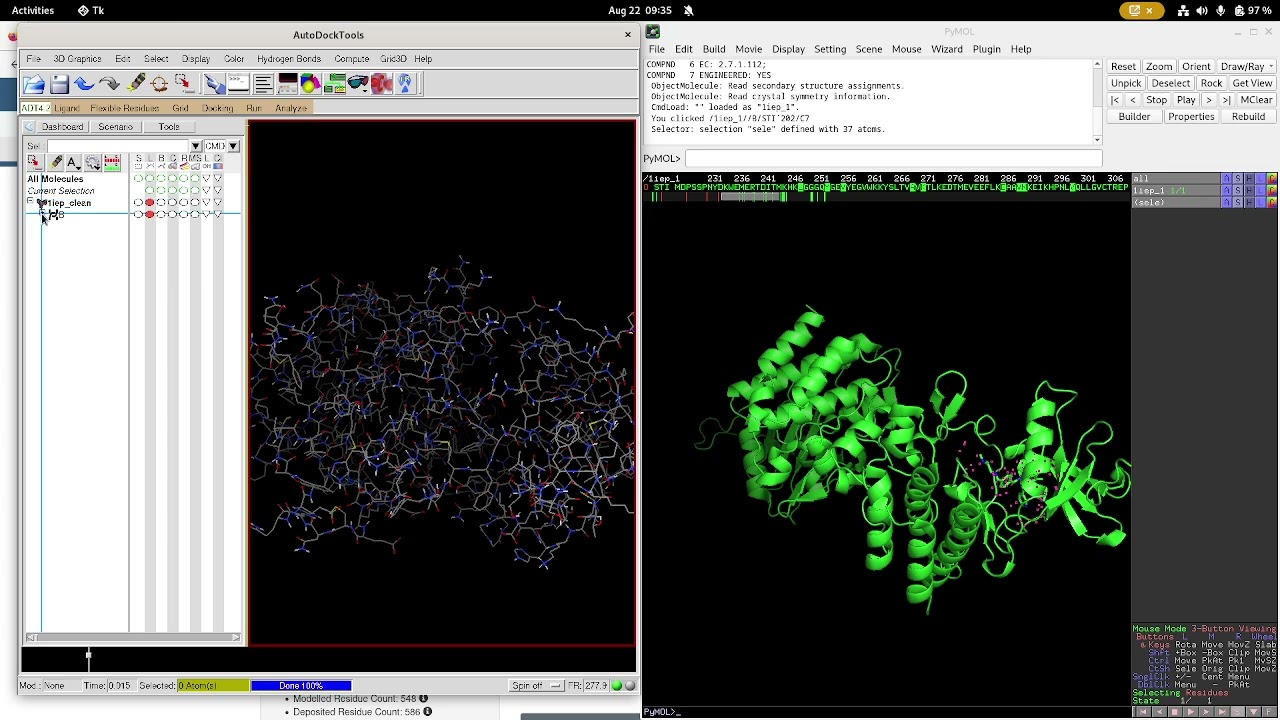Viewport: 1280px width, 720px height.
Task: Click the PyMOL window icon in the title bar
Action: (x=652, y=31)
